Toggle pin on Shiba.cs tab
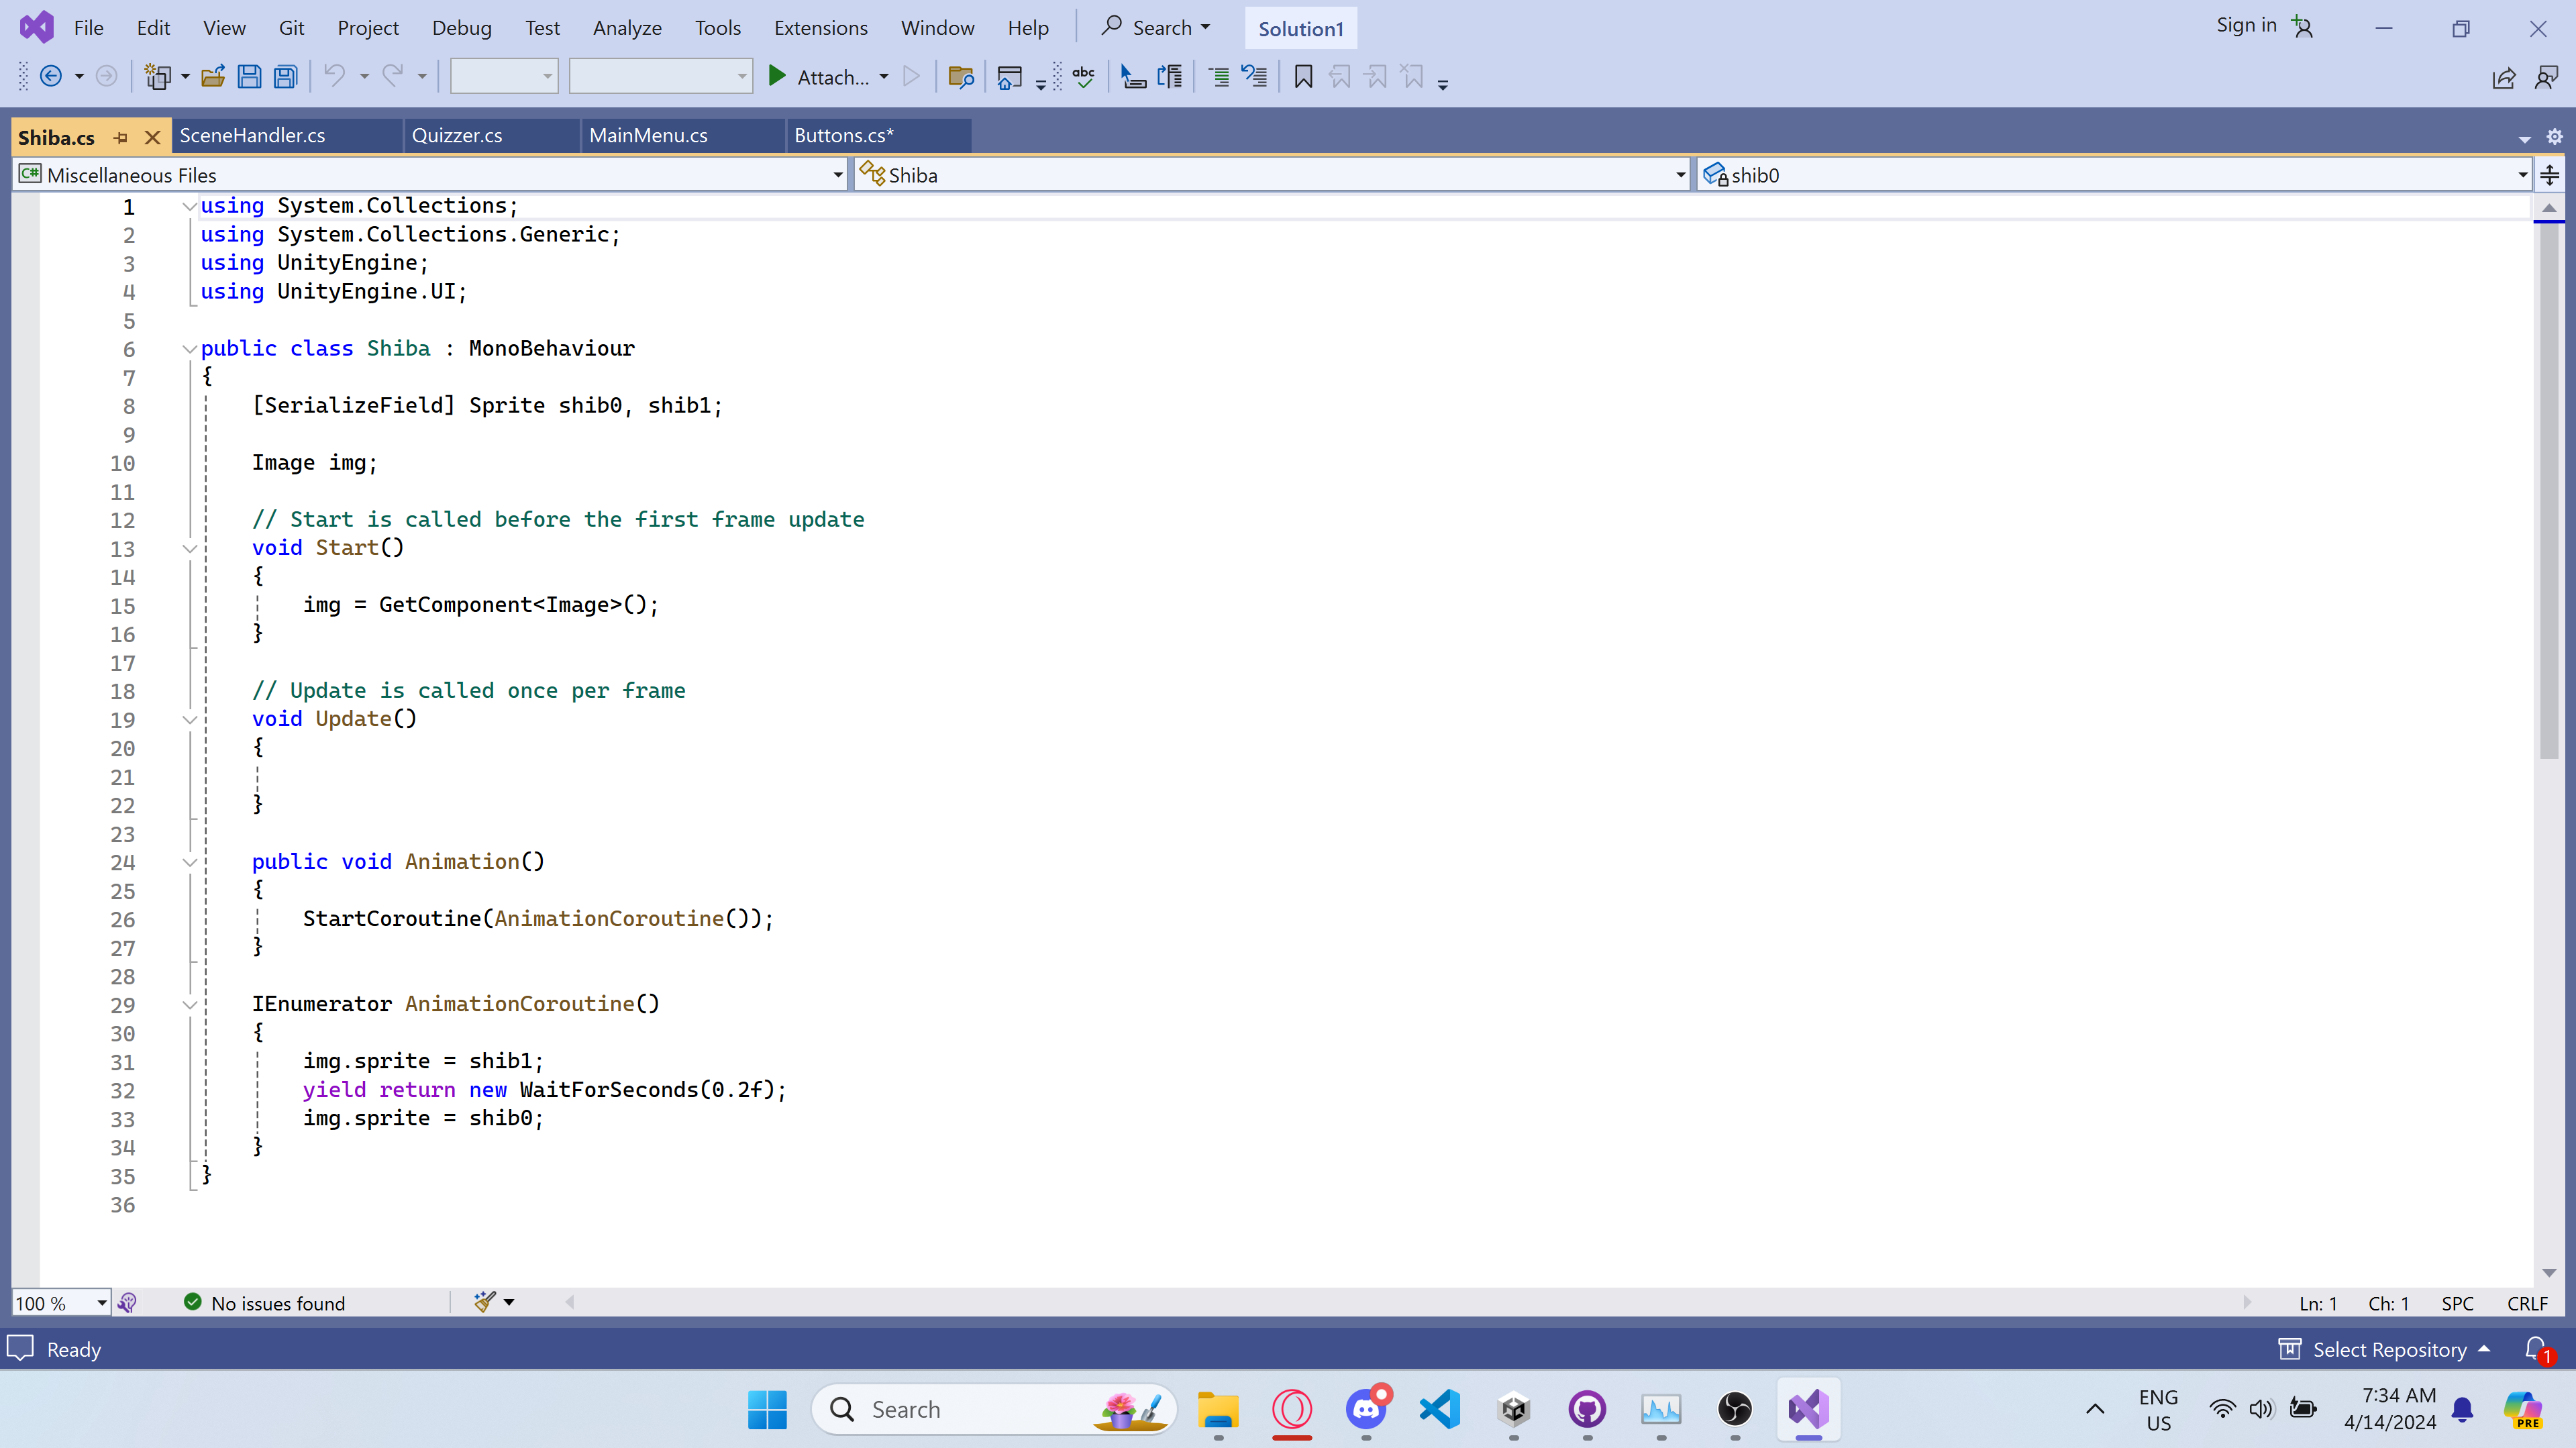The width and height of the screenshot is (2576, 1448). tap(121, 138)
